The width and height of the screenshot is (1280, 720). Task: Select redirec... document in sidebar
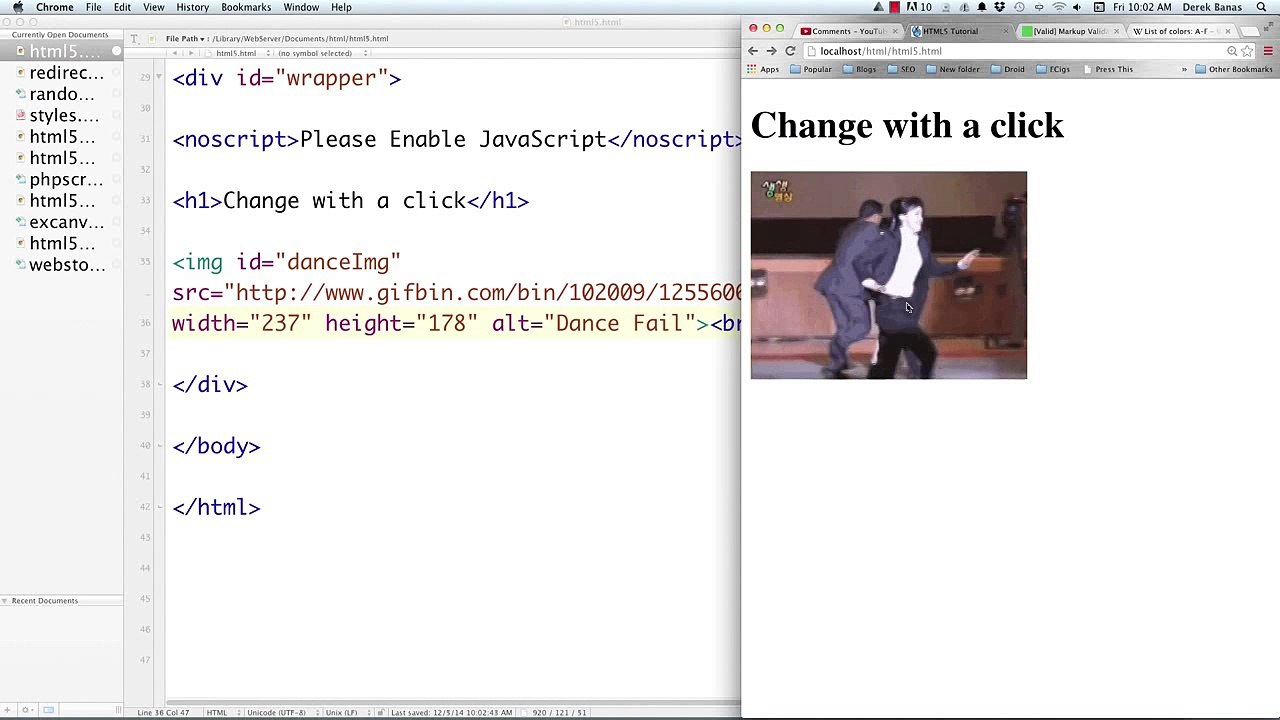[x=60, y=73]
